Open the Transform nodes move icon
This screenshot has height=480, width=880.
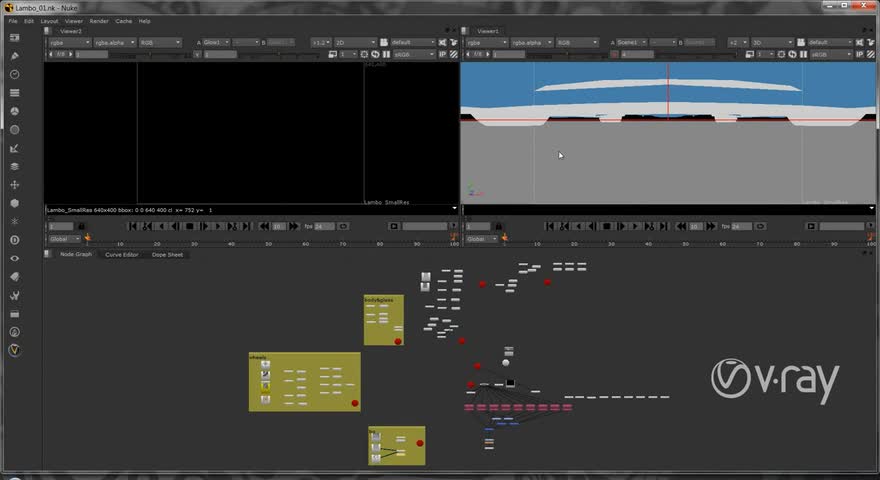[15, 185]
